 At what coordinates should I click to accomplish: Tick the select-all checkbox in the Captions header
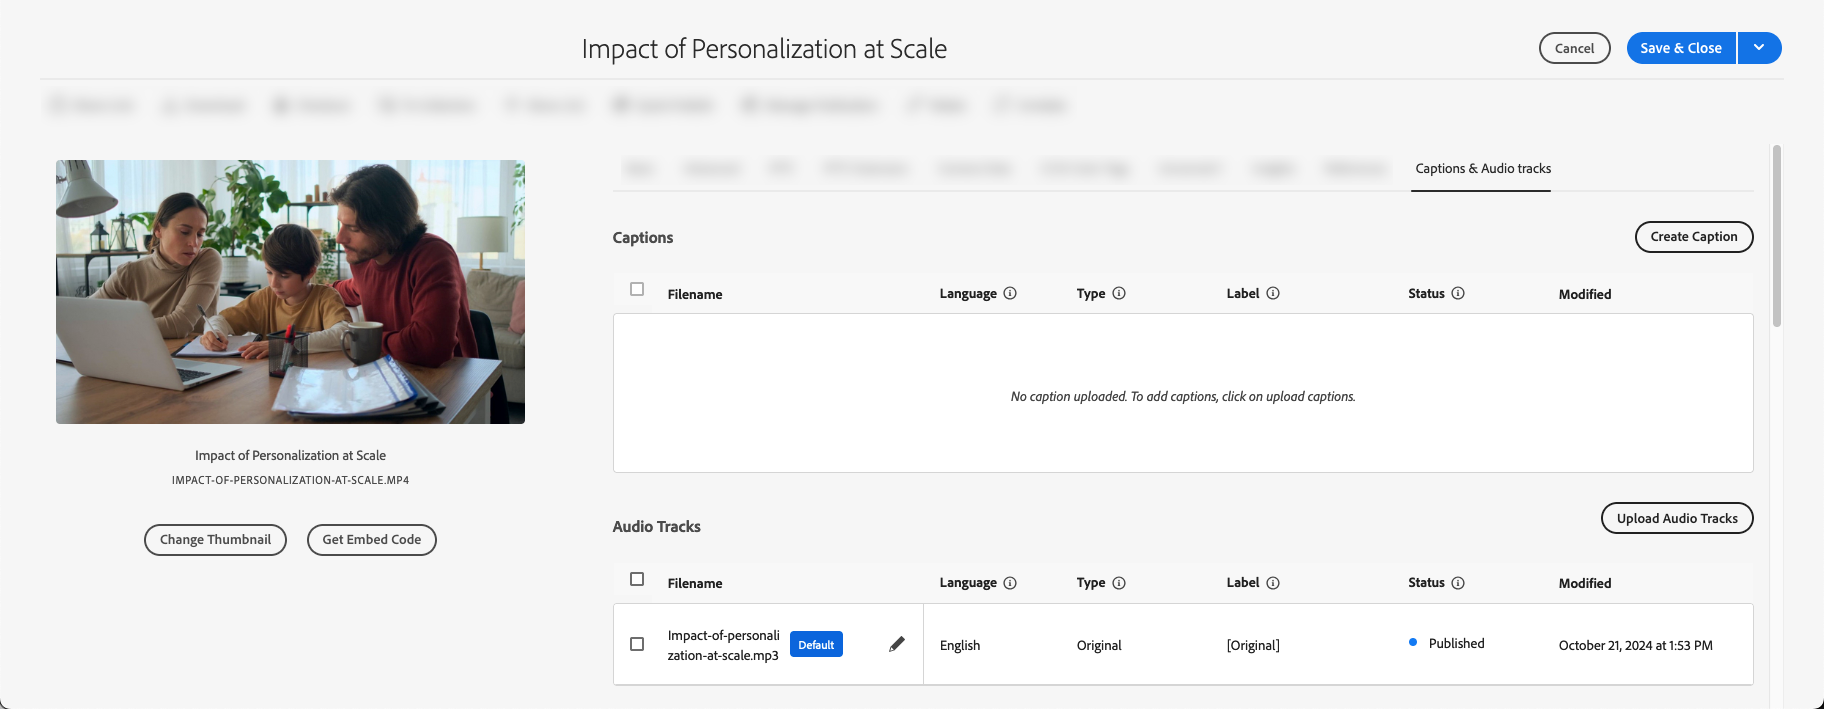click(637, 289)
